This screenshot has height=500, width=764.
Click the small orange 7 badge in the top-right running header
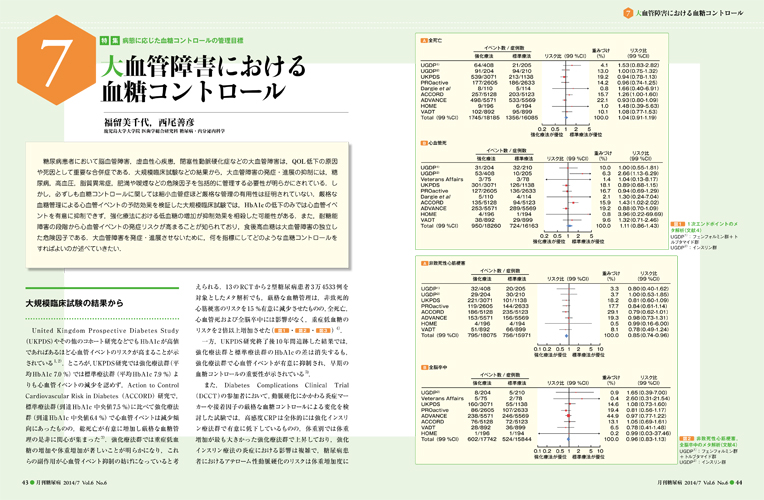[629, 13]
